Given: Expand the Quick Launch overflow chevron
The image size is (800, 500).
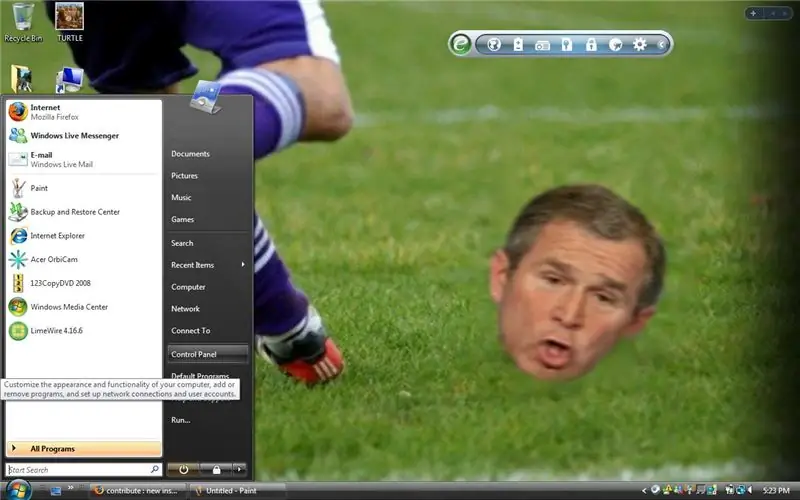Looking at the screenshot, I should [70, 488].
